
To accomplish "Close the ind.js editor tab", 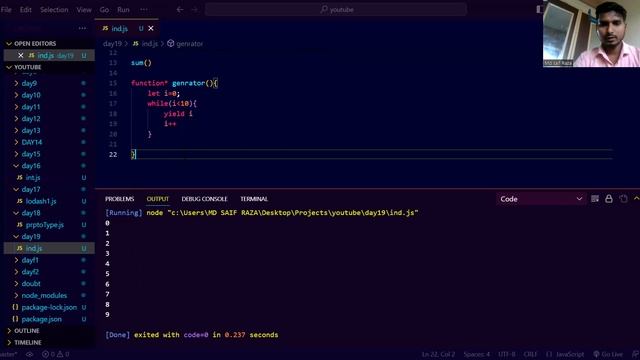I will [151, 28].
